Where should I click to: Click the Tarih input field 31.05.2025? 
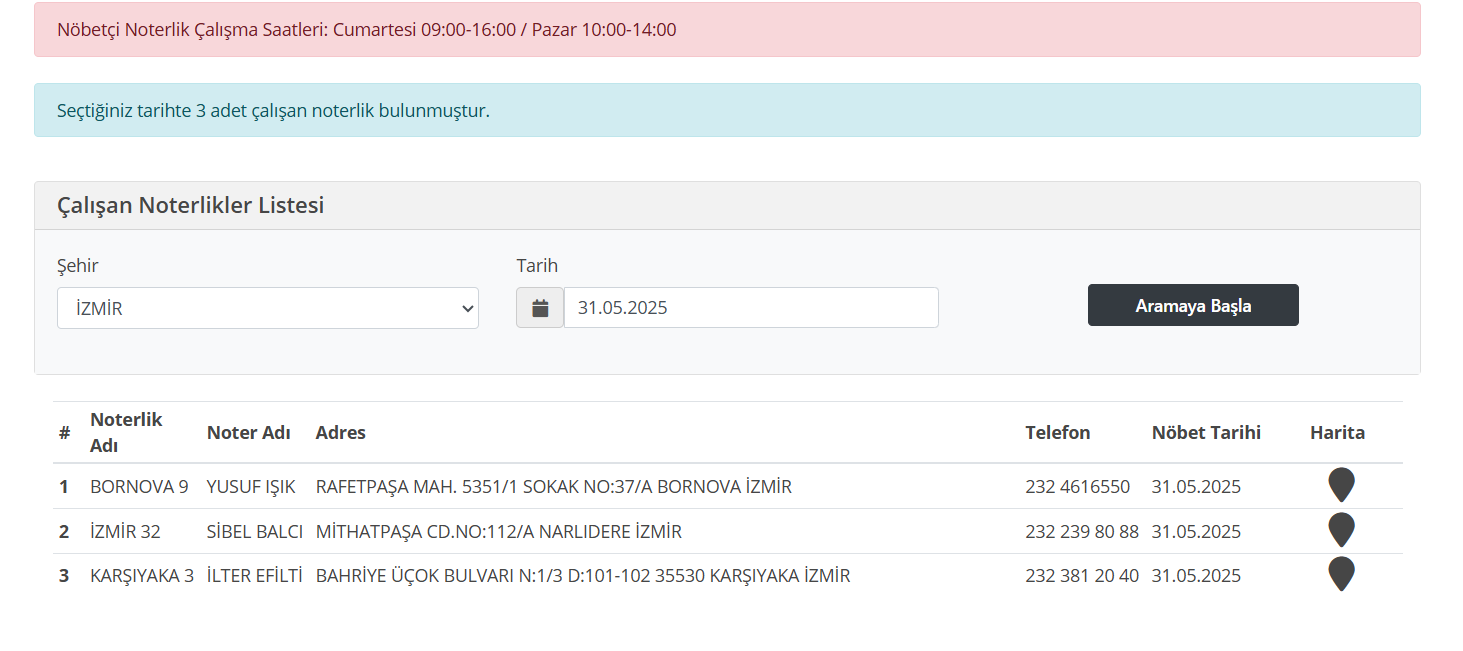click(x=751, y=308)
